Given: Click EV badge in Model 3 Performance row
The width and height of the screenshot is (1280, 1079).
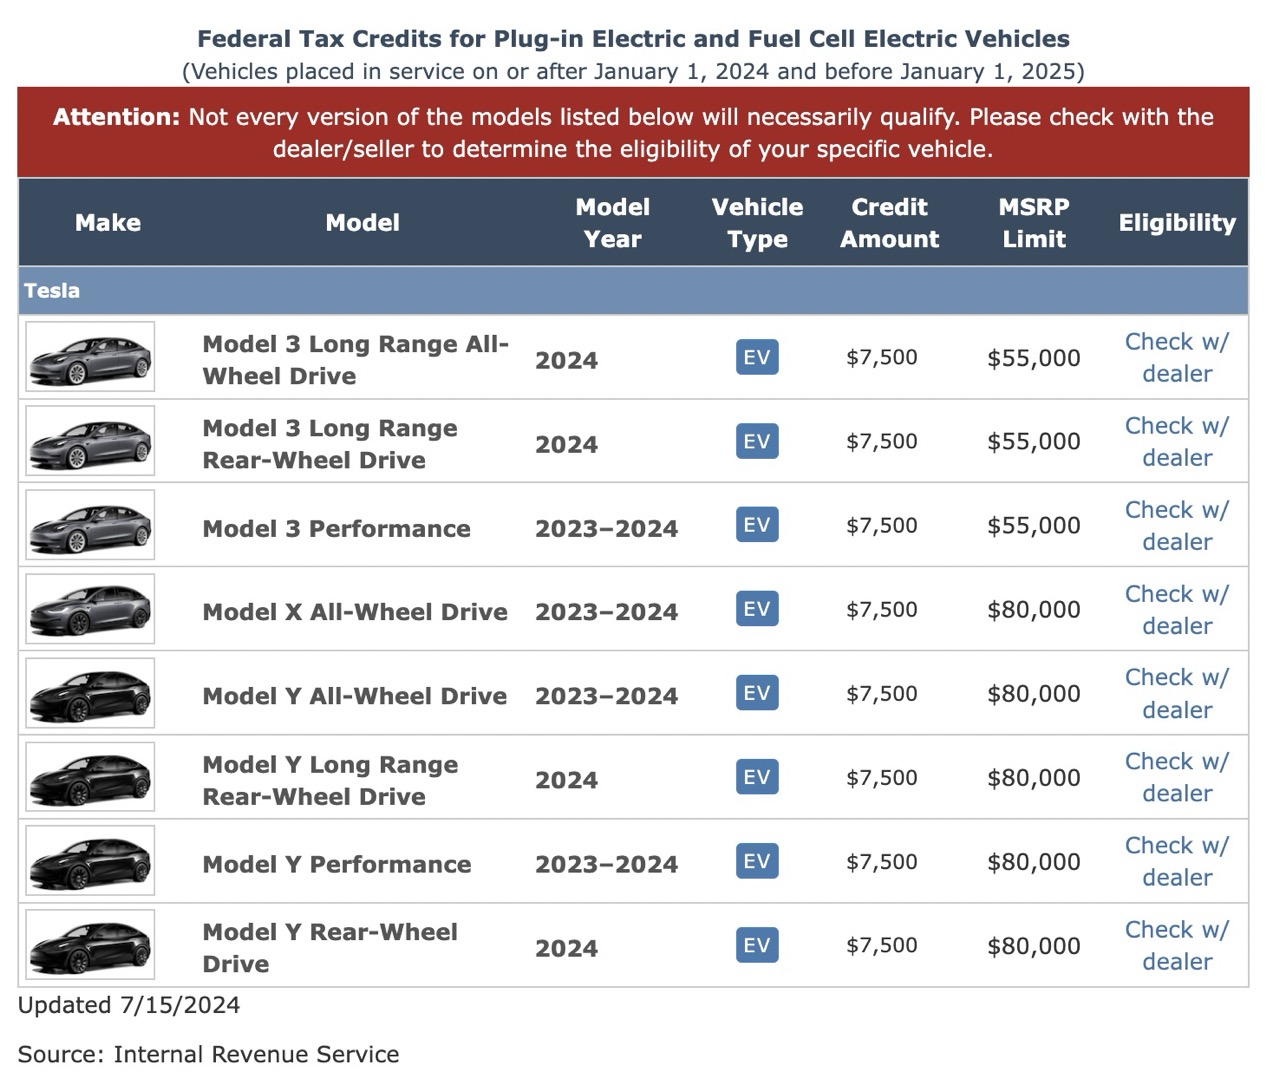Looking at the screenshot, I should point(757,525).
